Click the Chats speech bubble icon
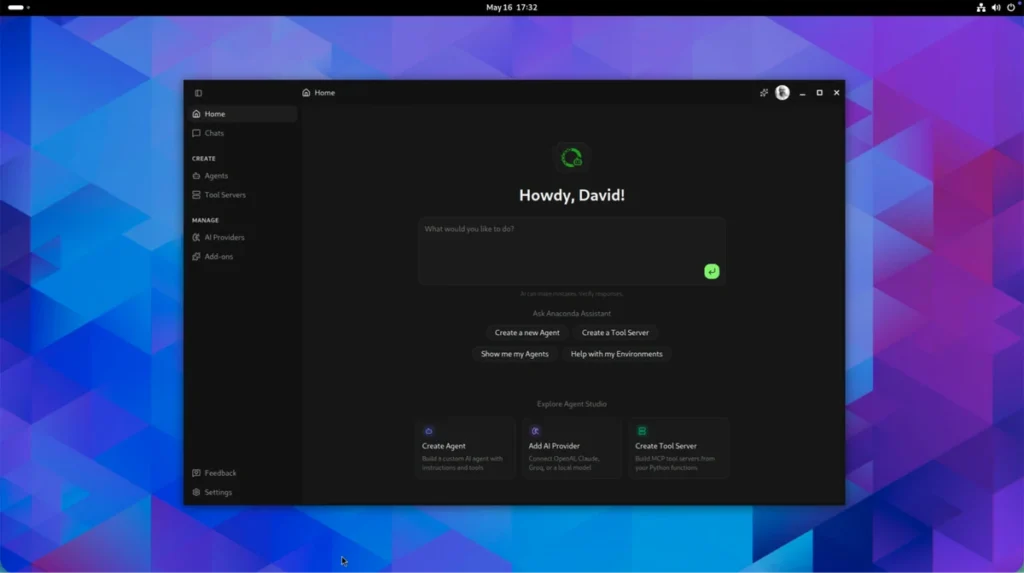This screenshot has width=1024, height=573. (x=197, y=133)
